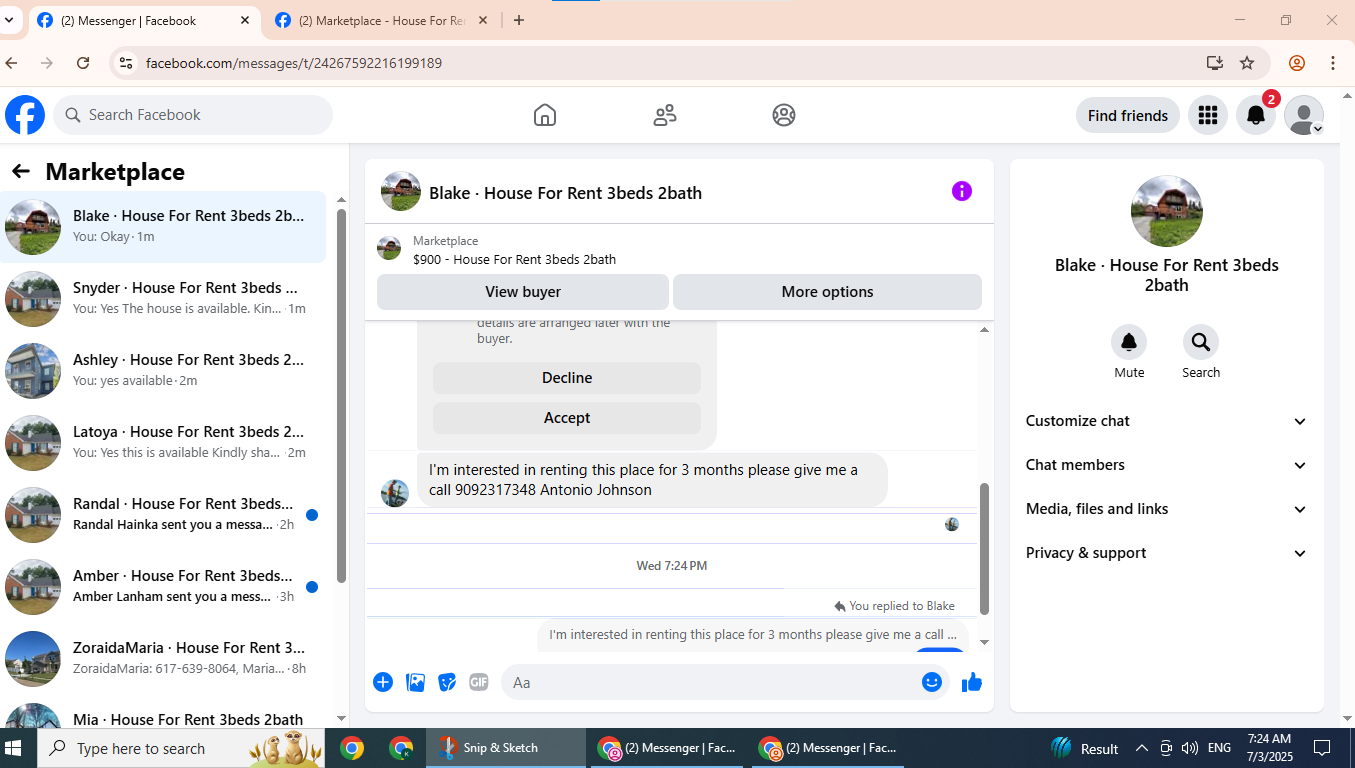1355x768 pixels.
Task: Show hidden system tray icons chevron
Action: (1141, 748)
